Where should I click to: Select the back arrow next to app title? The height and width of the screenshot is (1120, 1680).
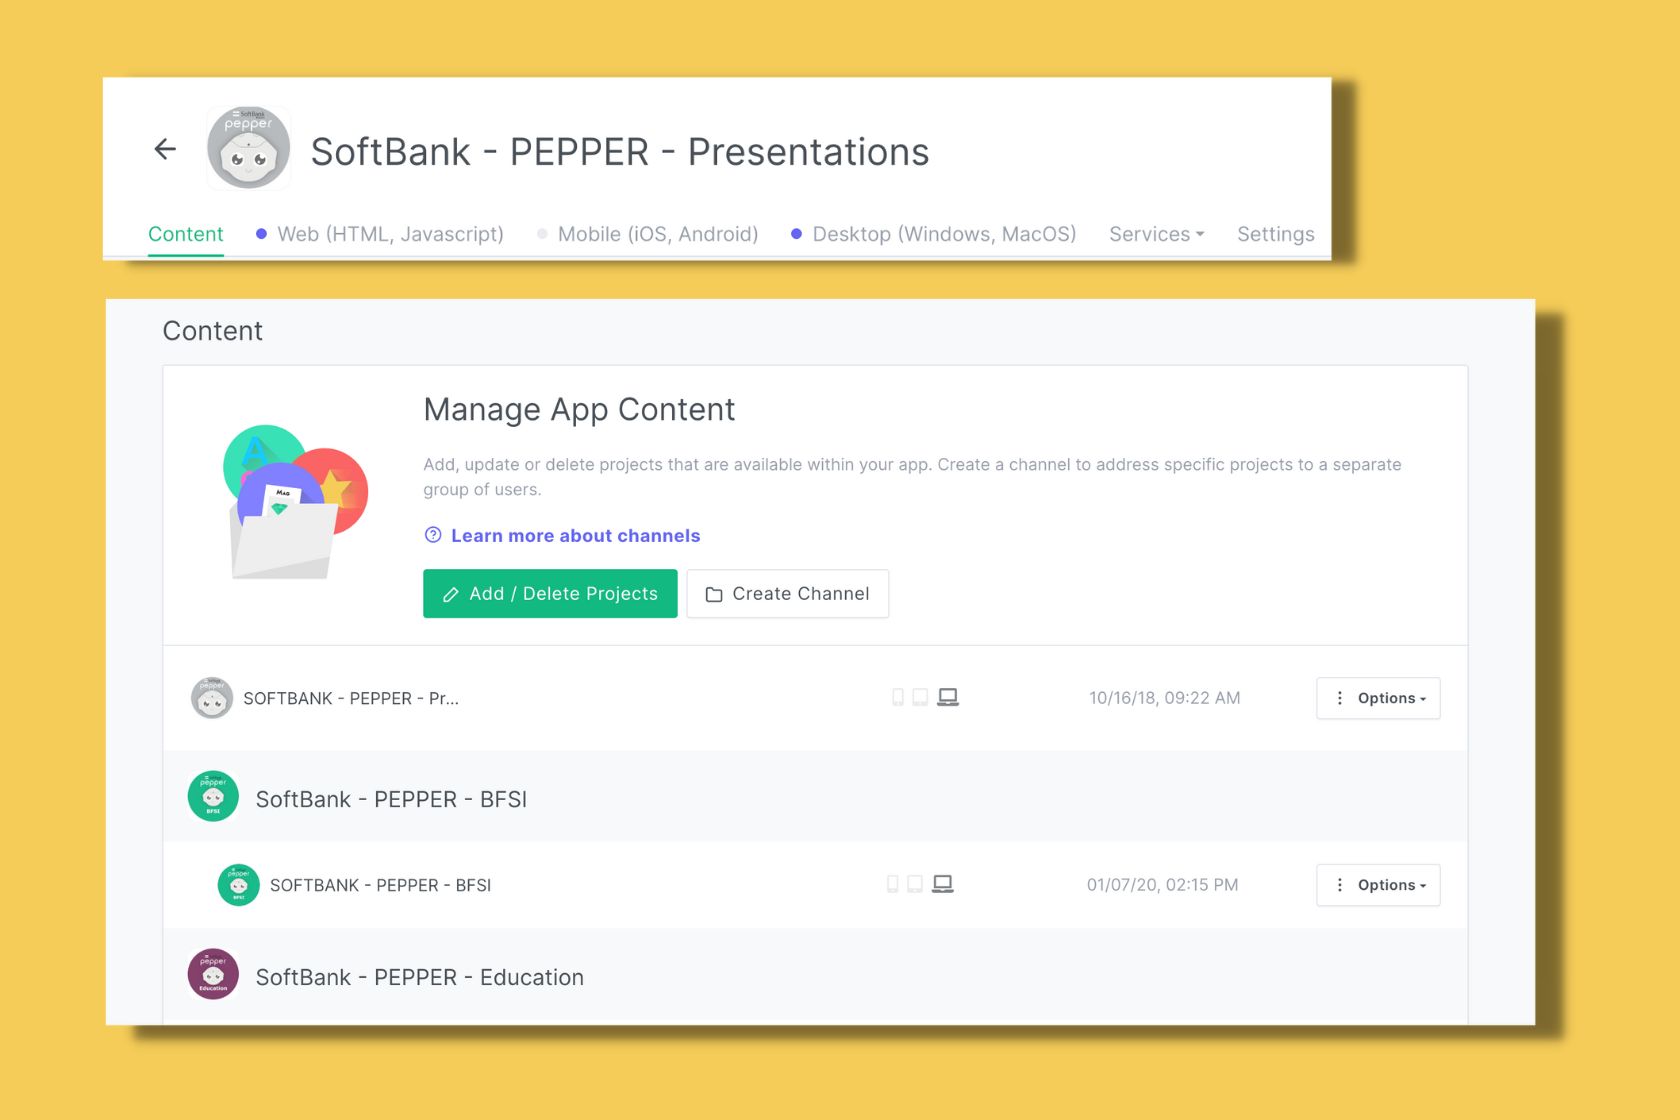point(164,148)
